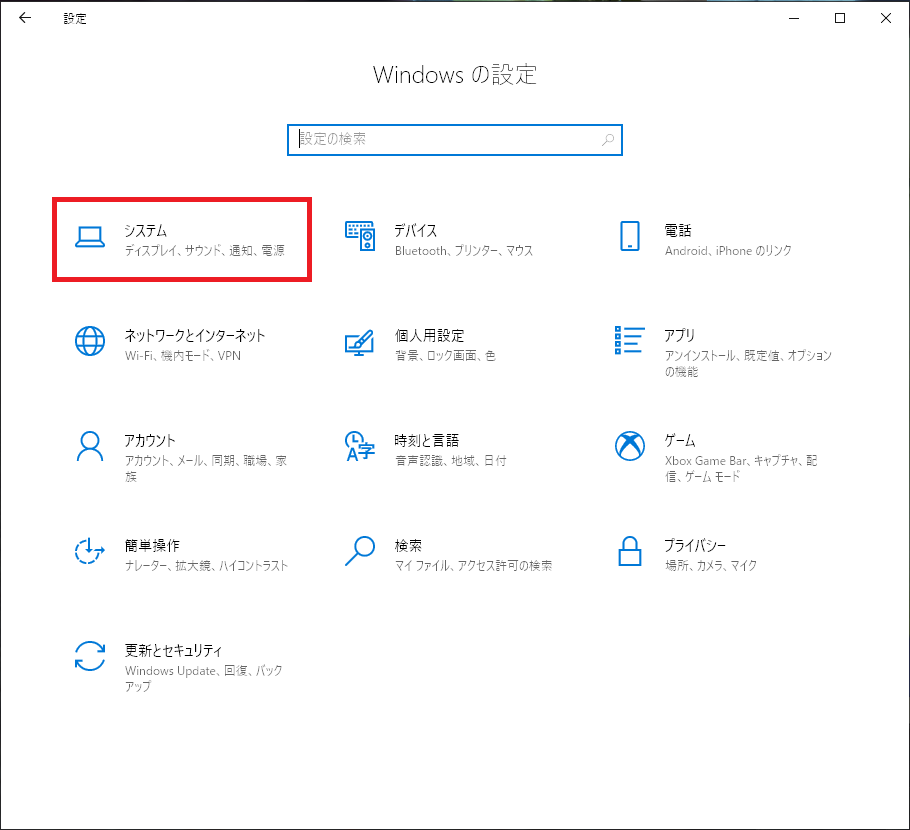Screen dimensions: 910x830
Task: Select the 簡単操作 accessibility icon
Action: pos(90,551)
